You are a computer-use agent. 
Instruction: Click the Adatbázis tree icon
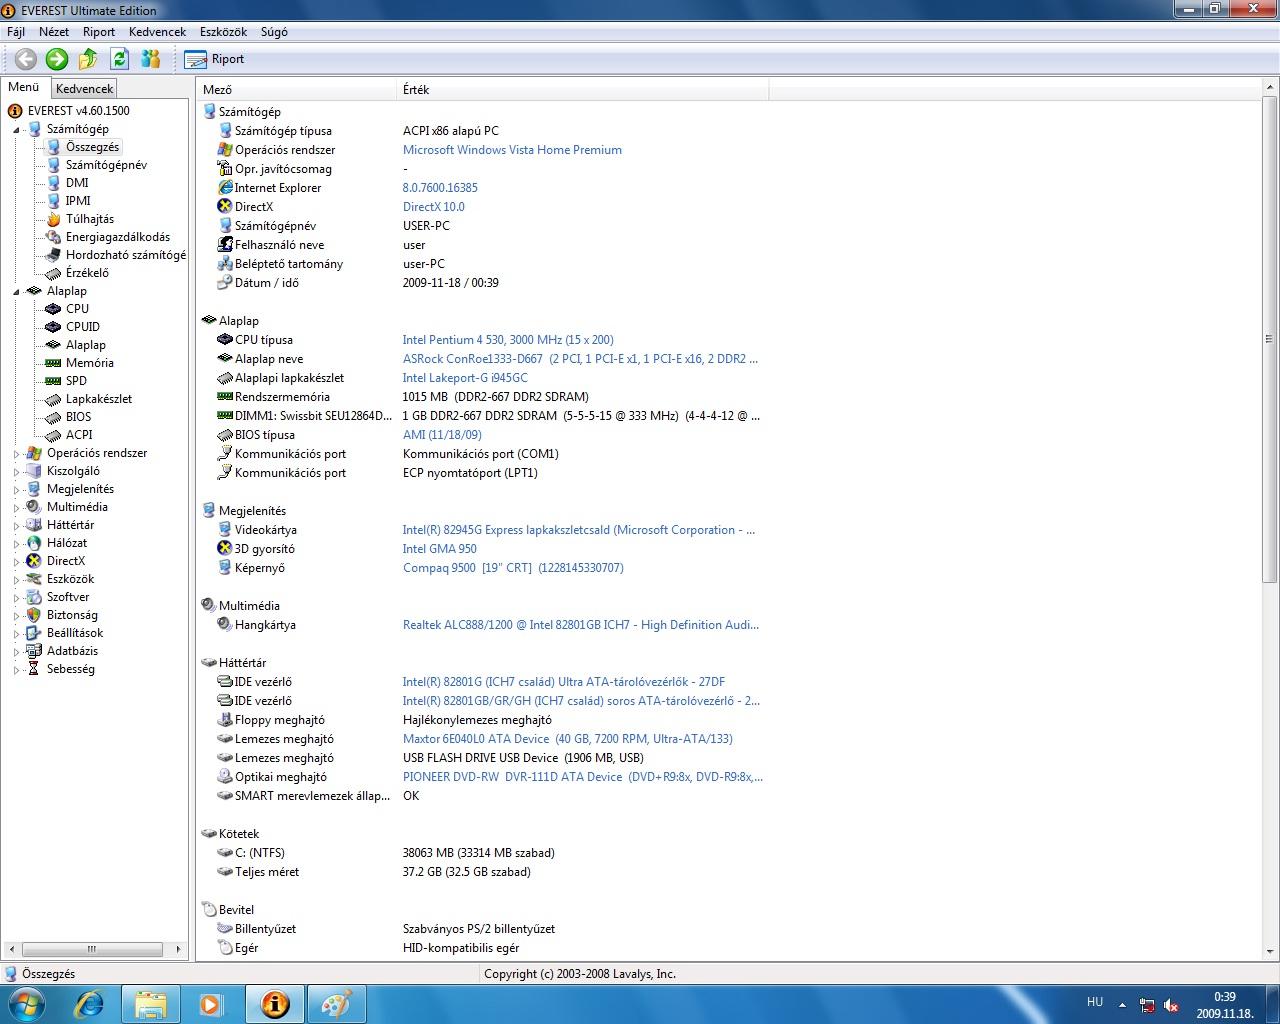[34, 651]
